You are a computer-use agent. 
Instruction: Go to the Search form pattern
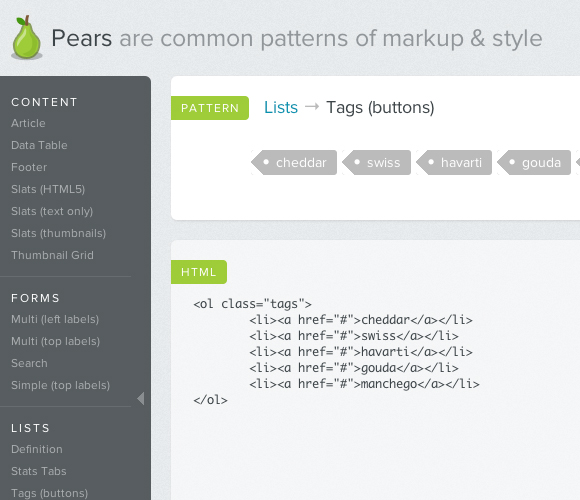click(x=29, y=363)
